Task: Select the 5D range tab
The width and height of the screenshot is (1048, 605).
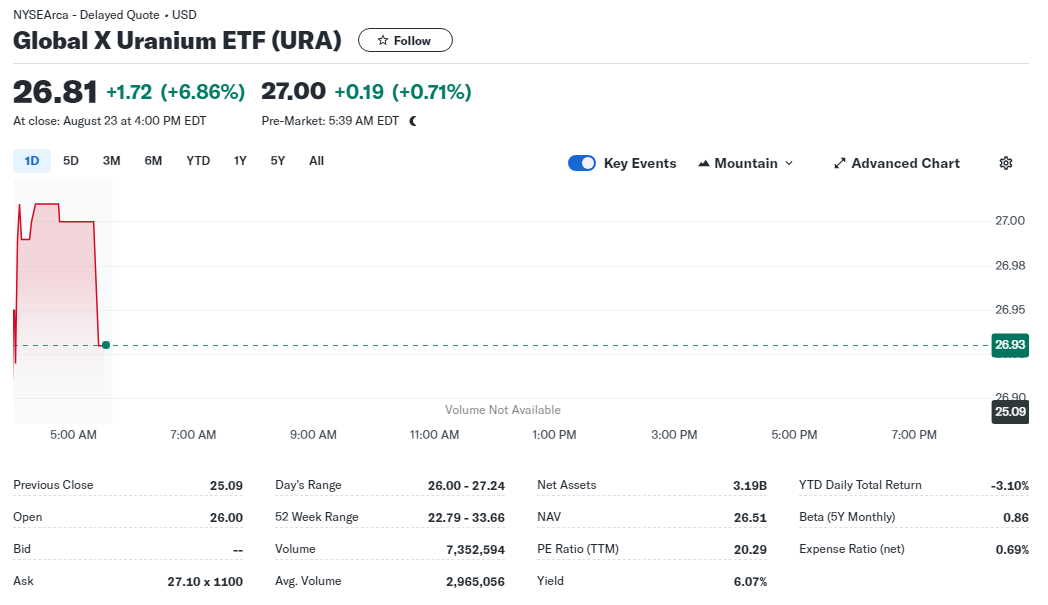Action: (x=71, y=161)
